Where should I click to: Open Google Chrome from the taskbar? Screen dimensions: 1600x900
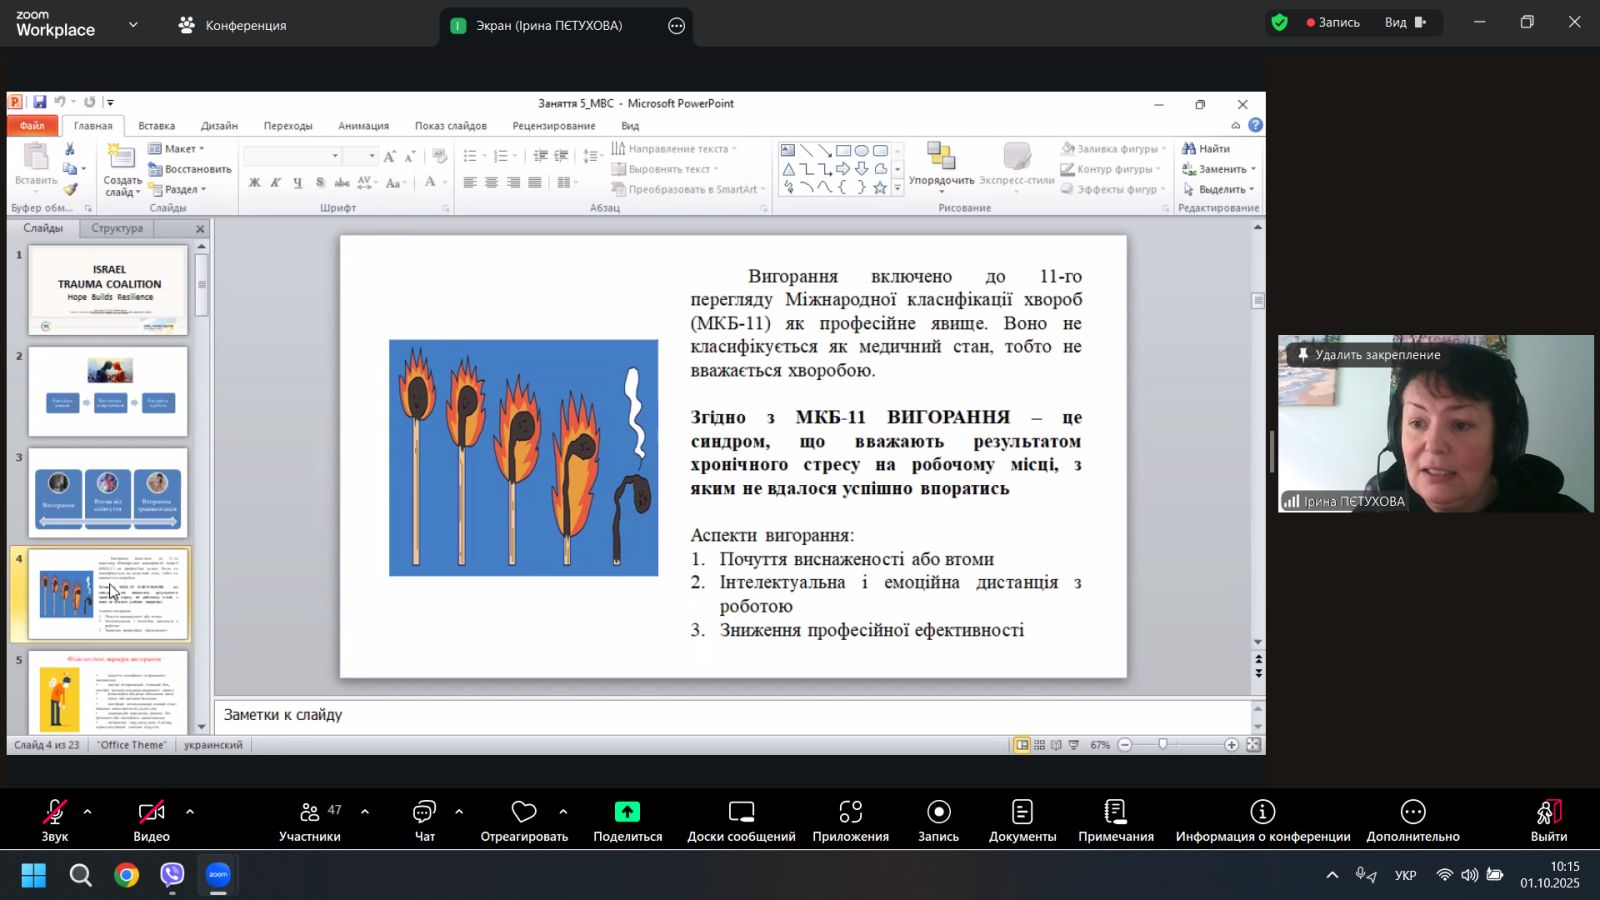[x=126, y=876]
